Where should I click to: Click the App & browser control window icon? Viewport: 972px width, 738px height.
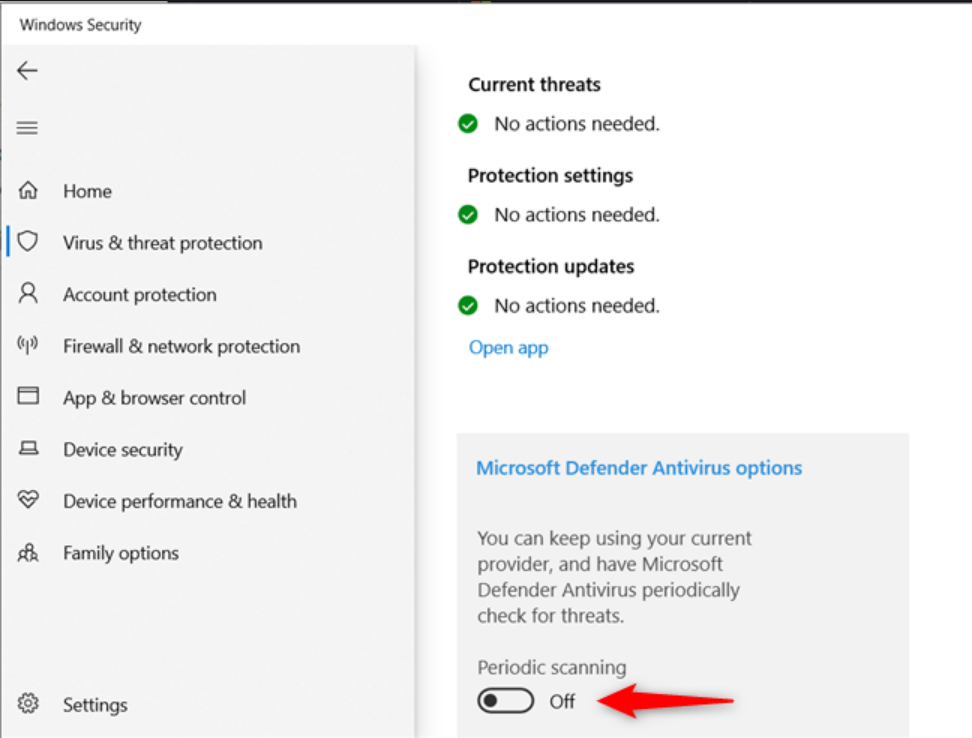(x=28, y=397)
